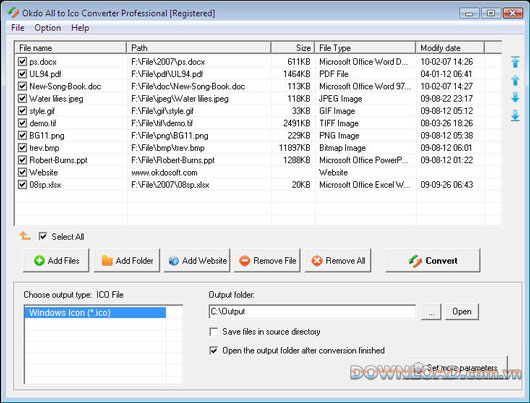Click the F:\File\pdf\UL94.pdf path cell

(x=167, y=74)
